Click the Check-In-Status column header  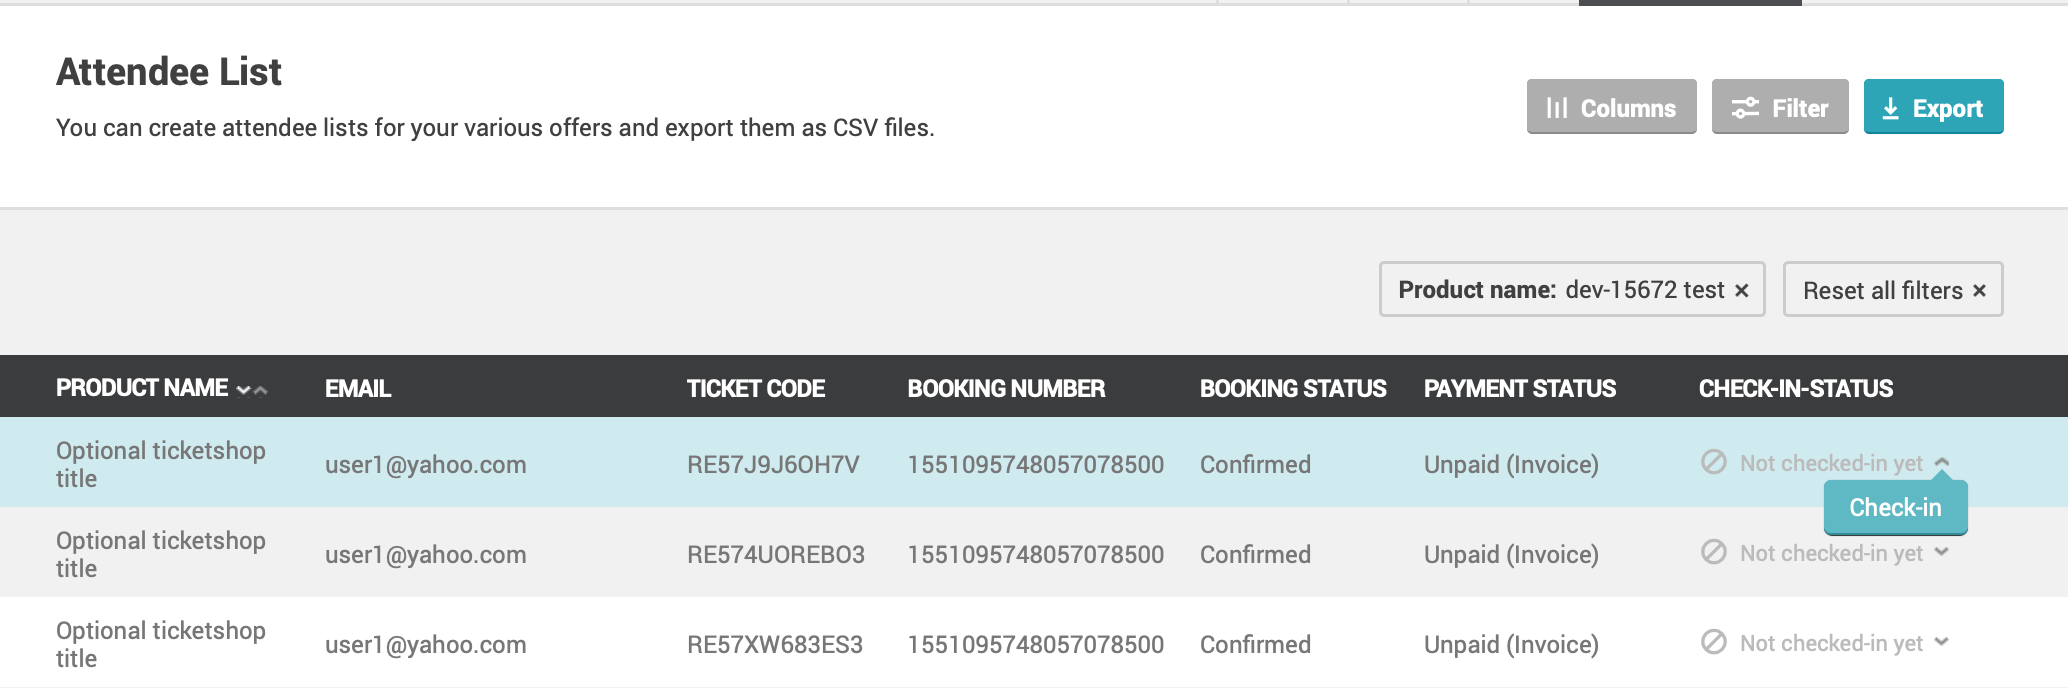[1796, 389]
